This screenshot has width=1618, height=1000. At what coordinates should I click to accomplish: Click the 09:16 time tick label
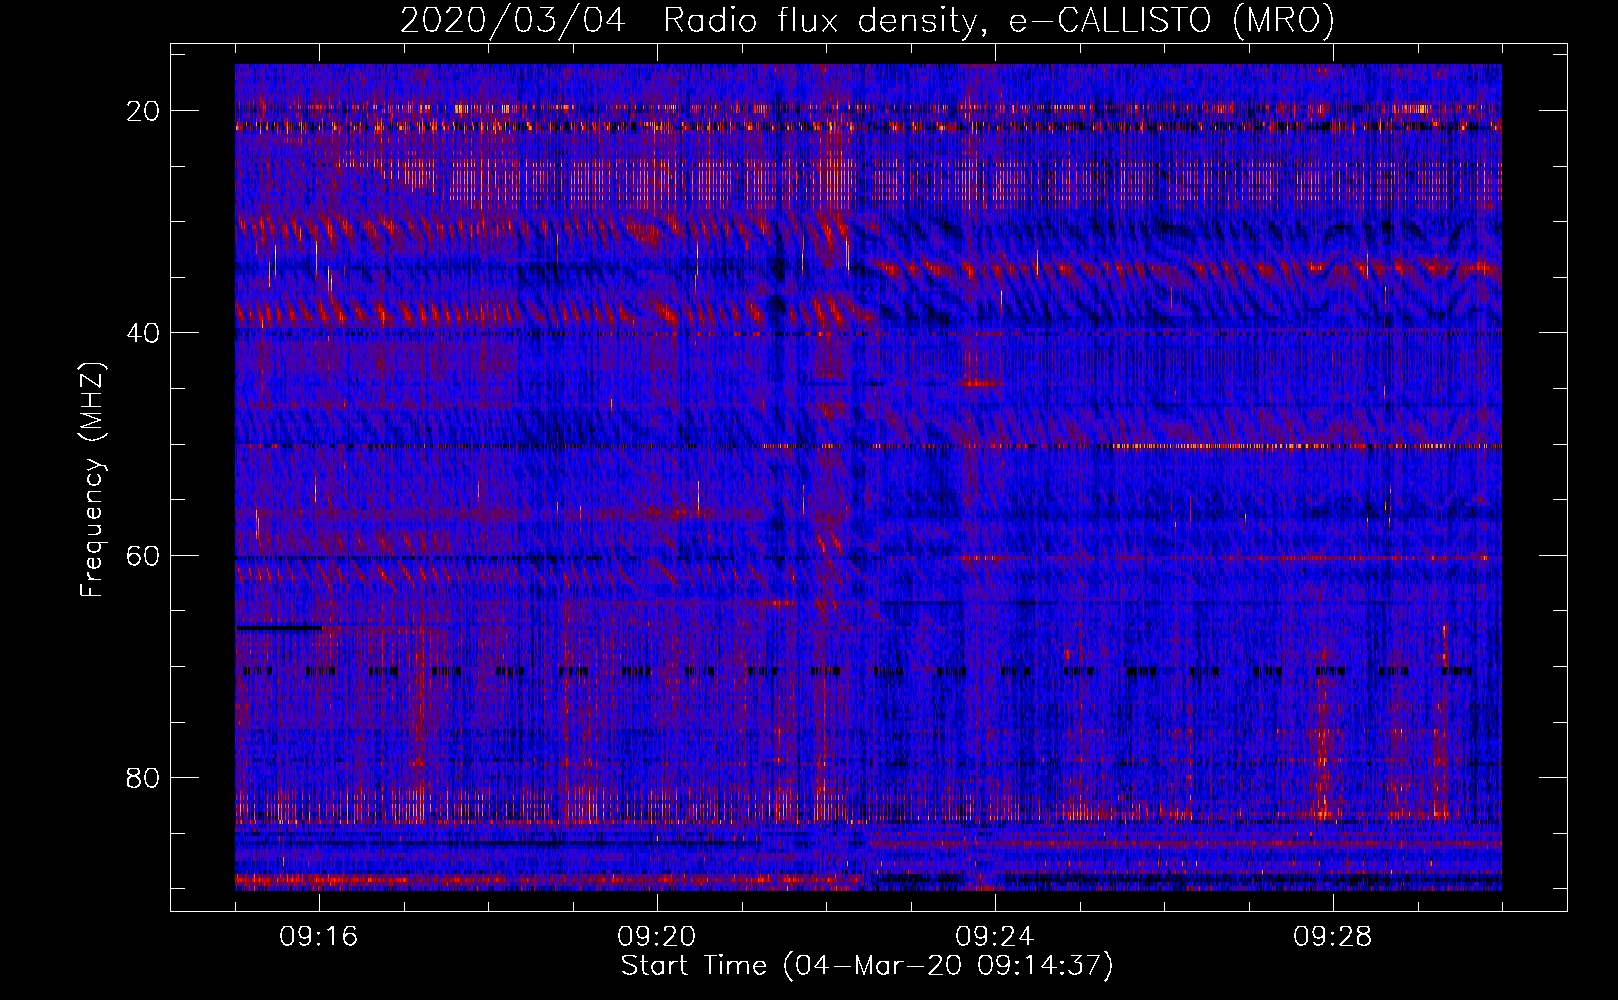319,937
